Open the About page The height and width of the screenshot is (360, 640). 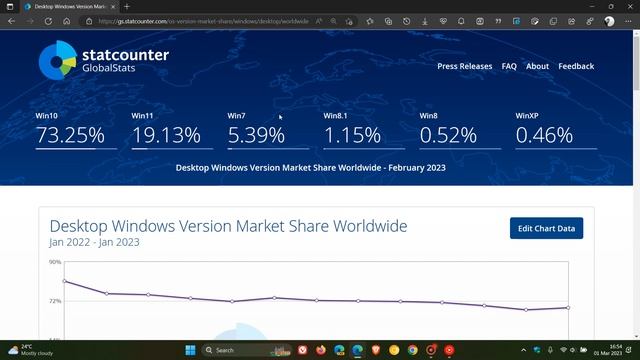pos(537,66)
